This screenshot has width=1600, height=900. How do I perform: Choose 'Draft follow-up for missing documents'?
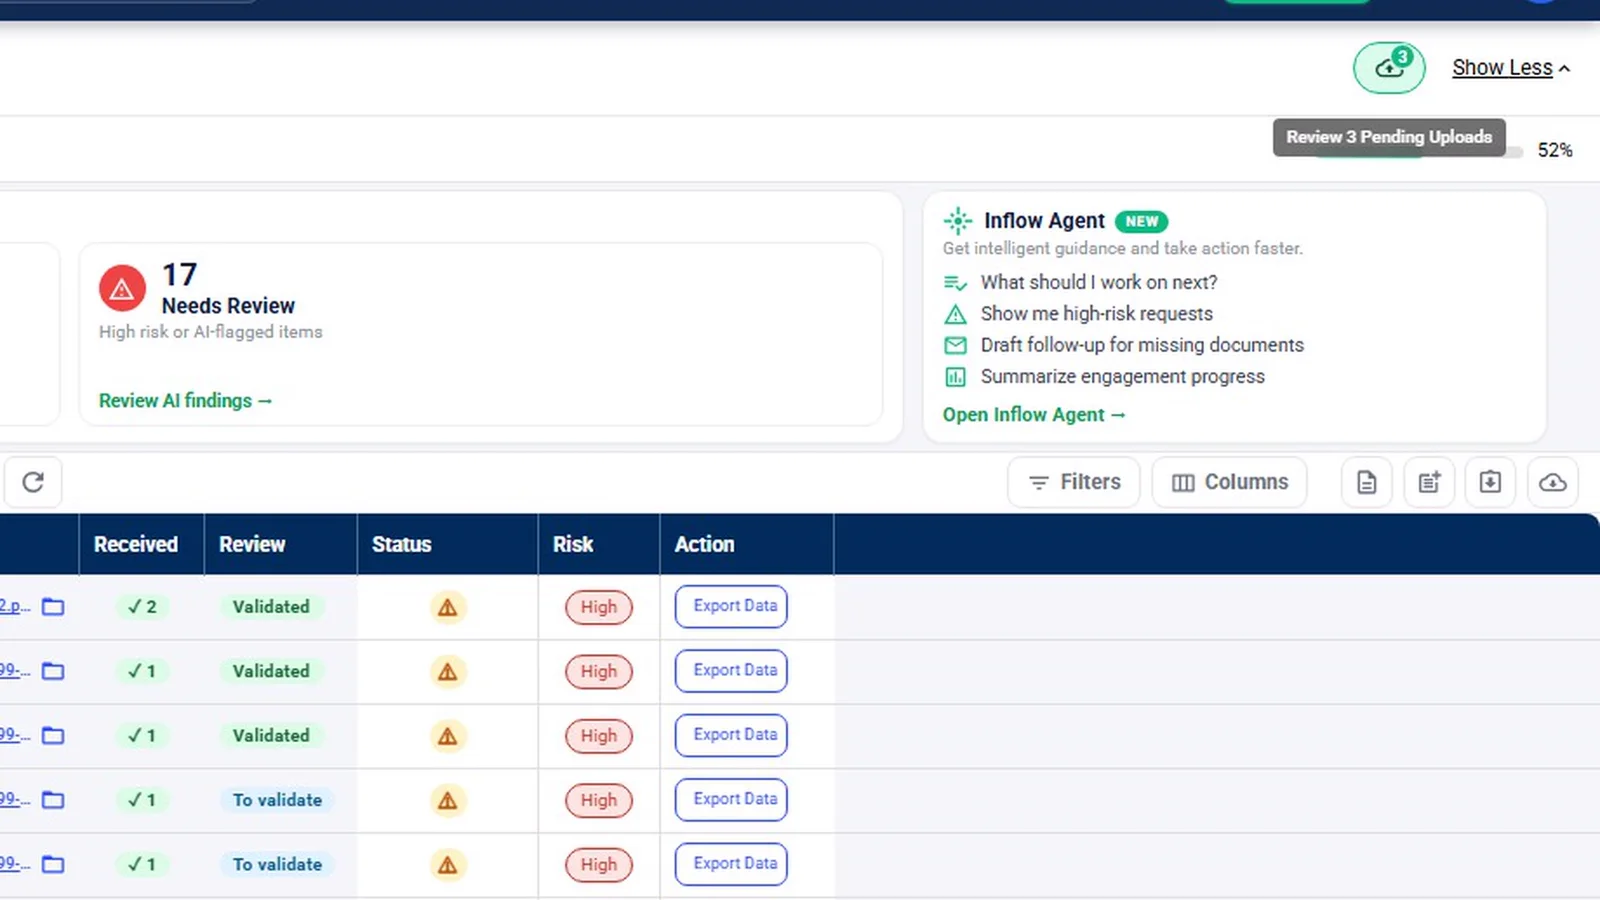click(1142, 345)
